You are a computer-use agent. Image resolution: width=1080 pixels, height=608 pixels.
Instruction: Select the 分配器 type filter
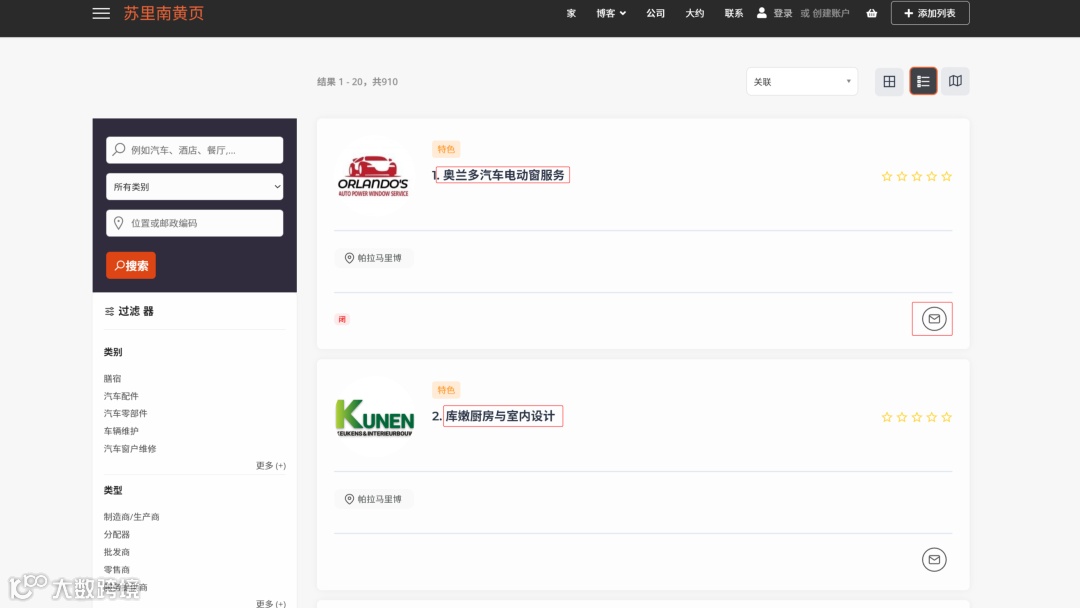pos(117,534)
